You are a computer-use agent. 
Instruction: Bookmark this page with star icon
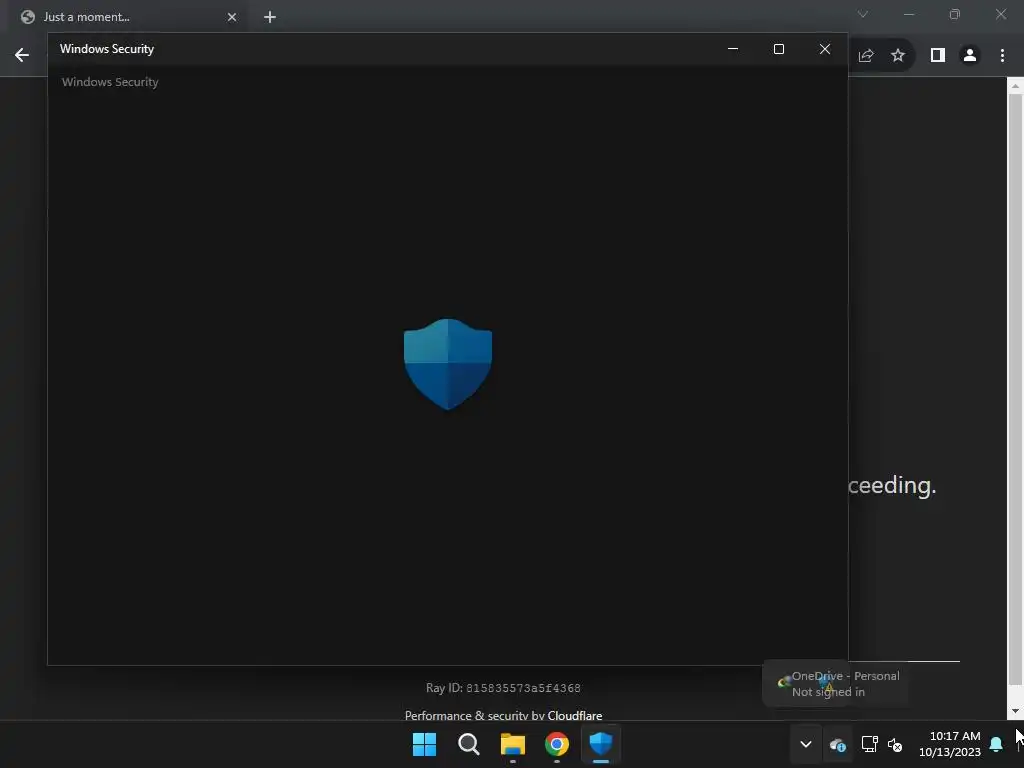(898, 55)
